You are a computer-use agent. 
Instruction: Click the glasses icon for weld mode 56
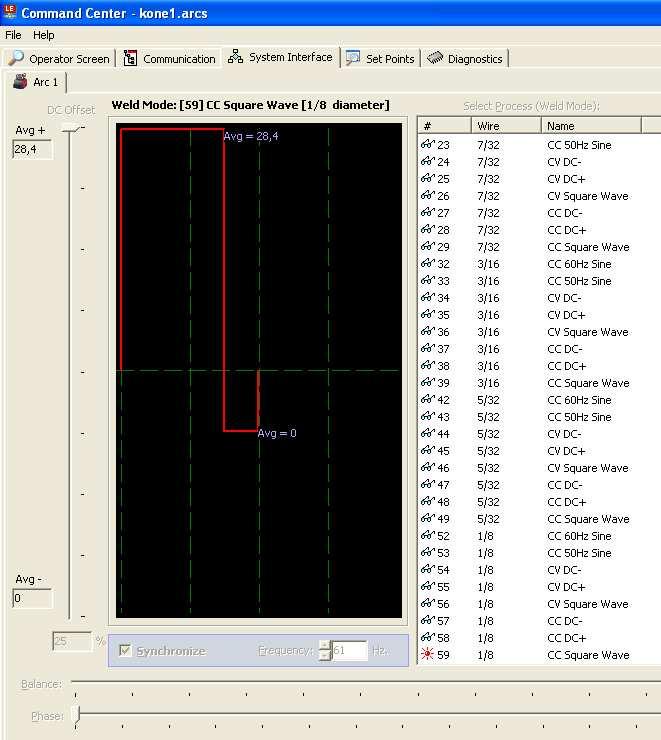point(427,603)
